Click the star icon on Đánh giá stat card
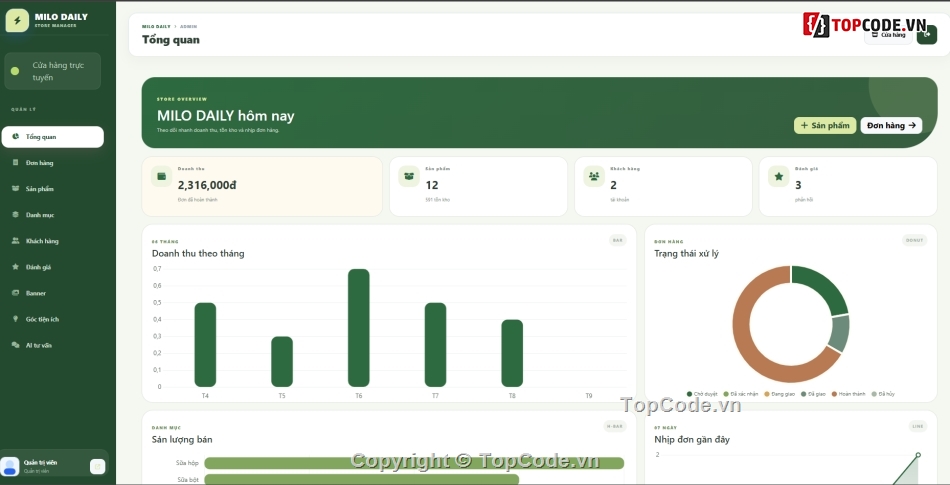 (x=779, y=176)
